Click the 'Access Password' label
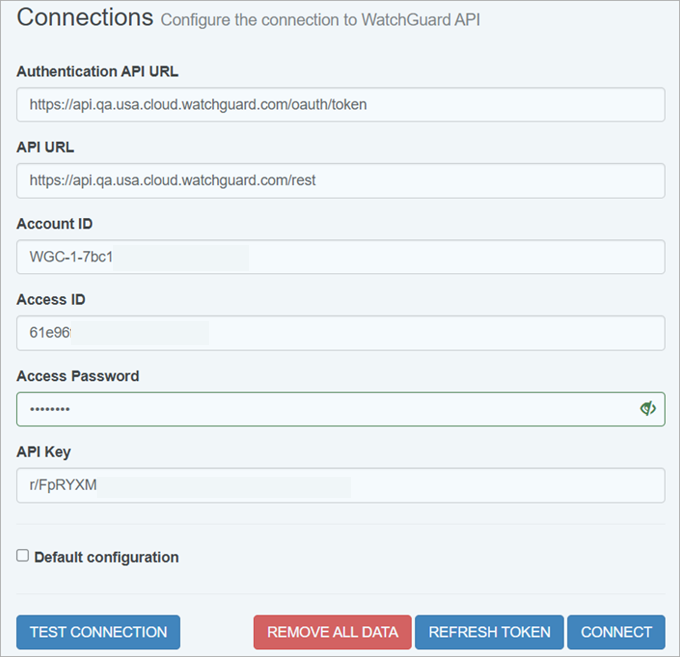The image size is (680, 657). tap(78, 376)
